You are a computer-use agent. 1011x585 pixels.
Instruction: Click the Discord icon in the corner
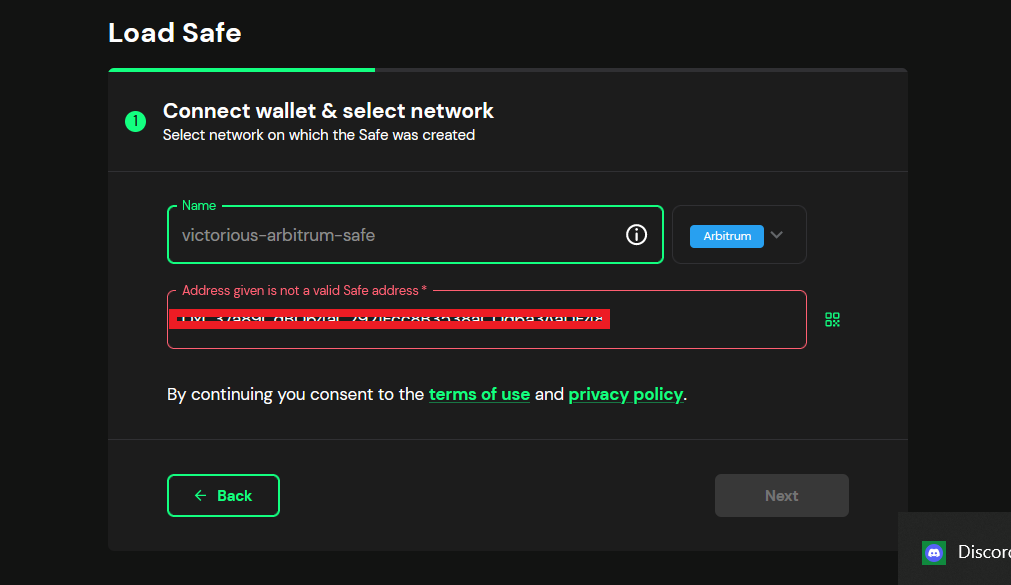point(933,552)
